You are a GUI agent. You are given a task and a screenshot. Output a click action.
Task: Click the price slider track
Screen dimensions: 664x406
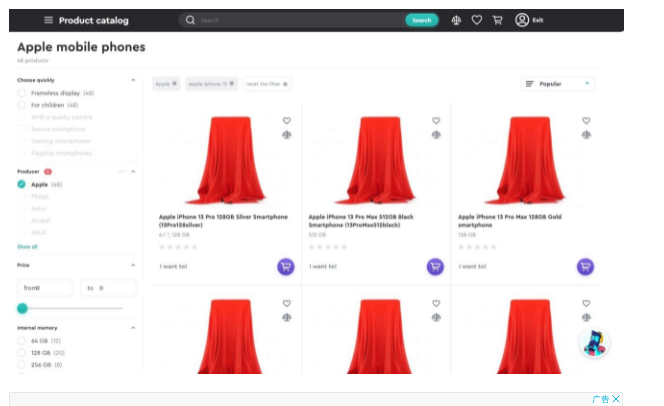click(72, 308)
